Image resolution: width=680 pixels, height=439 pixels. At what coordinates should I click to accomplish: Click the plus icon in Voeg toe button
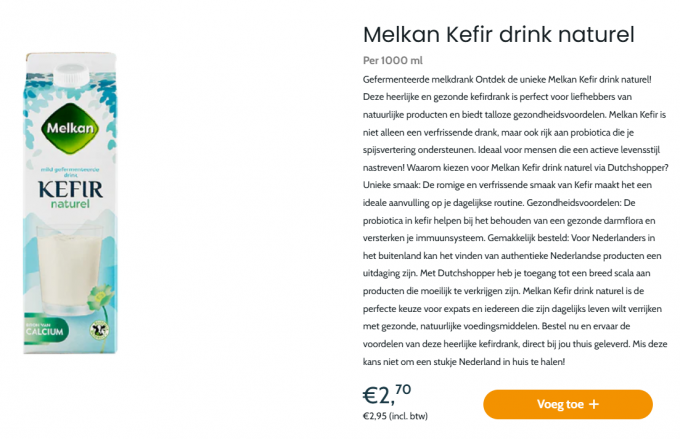(x=594, y=404)
